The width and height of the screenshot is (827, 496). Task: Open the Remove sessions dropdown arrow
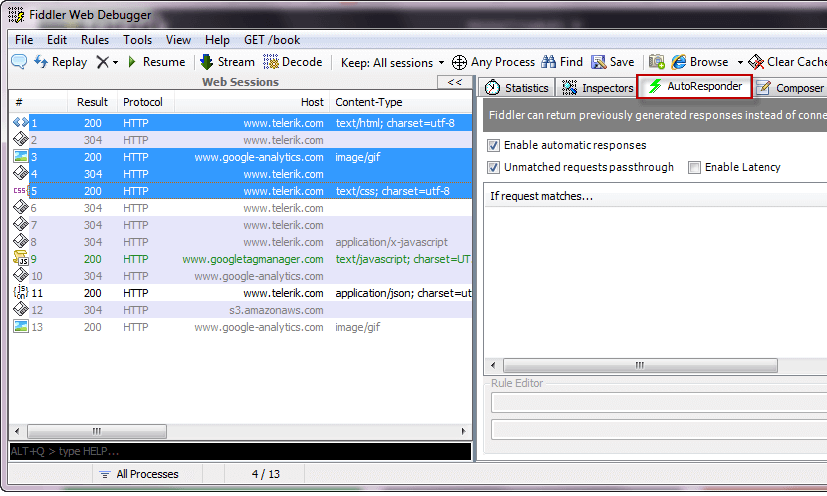click(x=116, y=62)
